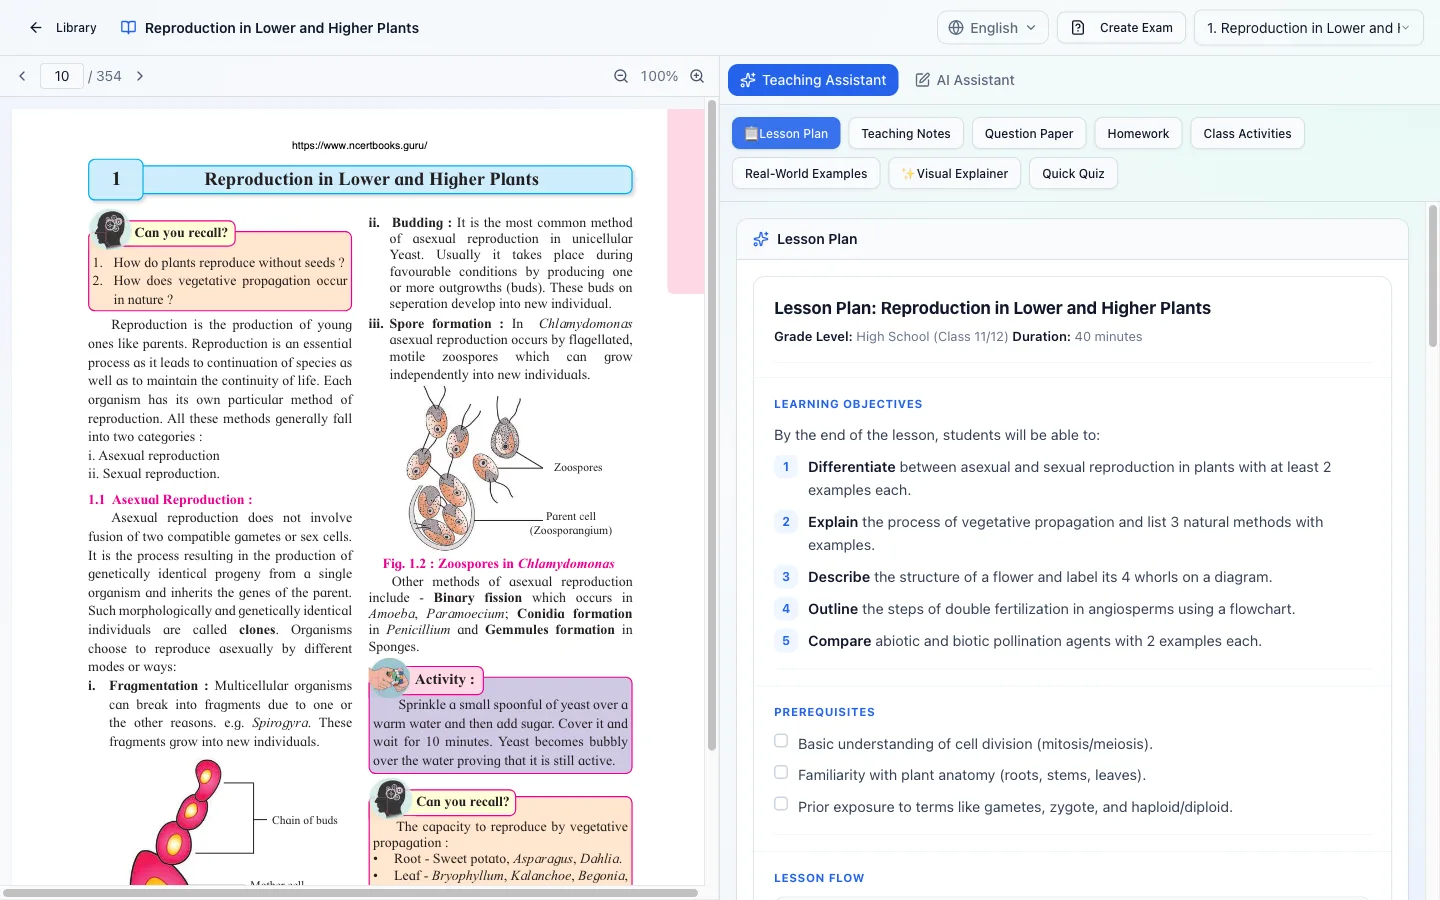Open the English language dropdown

coord(992,28)
